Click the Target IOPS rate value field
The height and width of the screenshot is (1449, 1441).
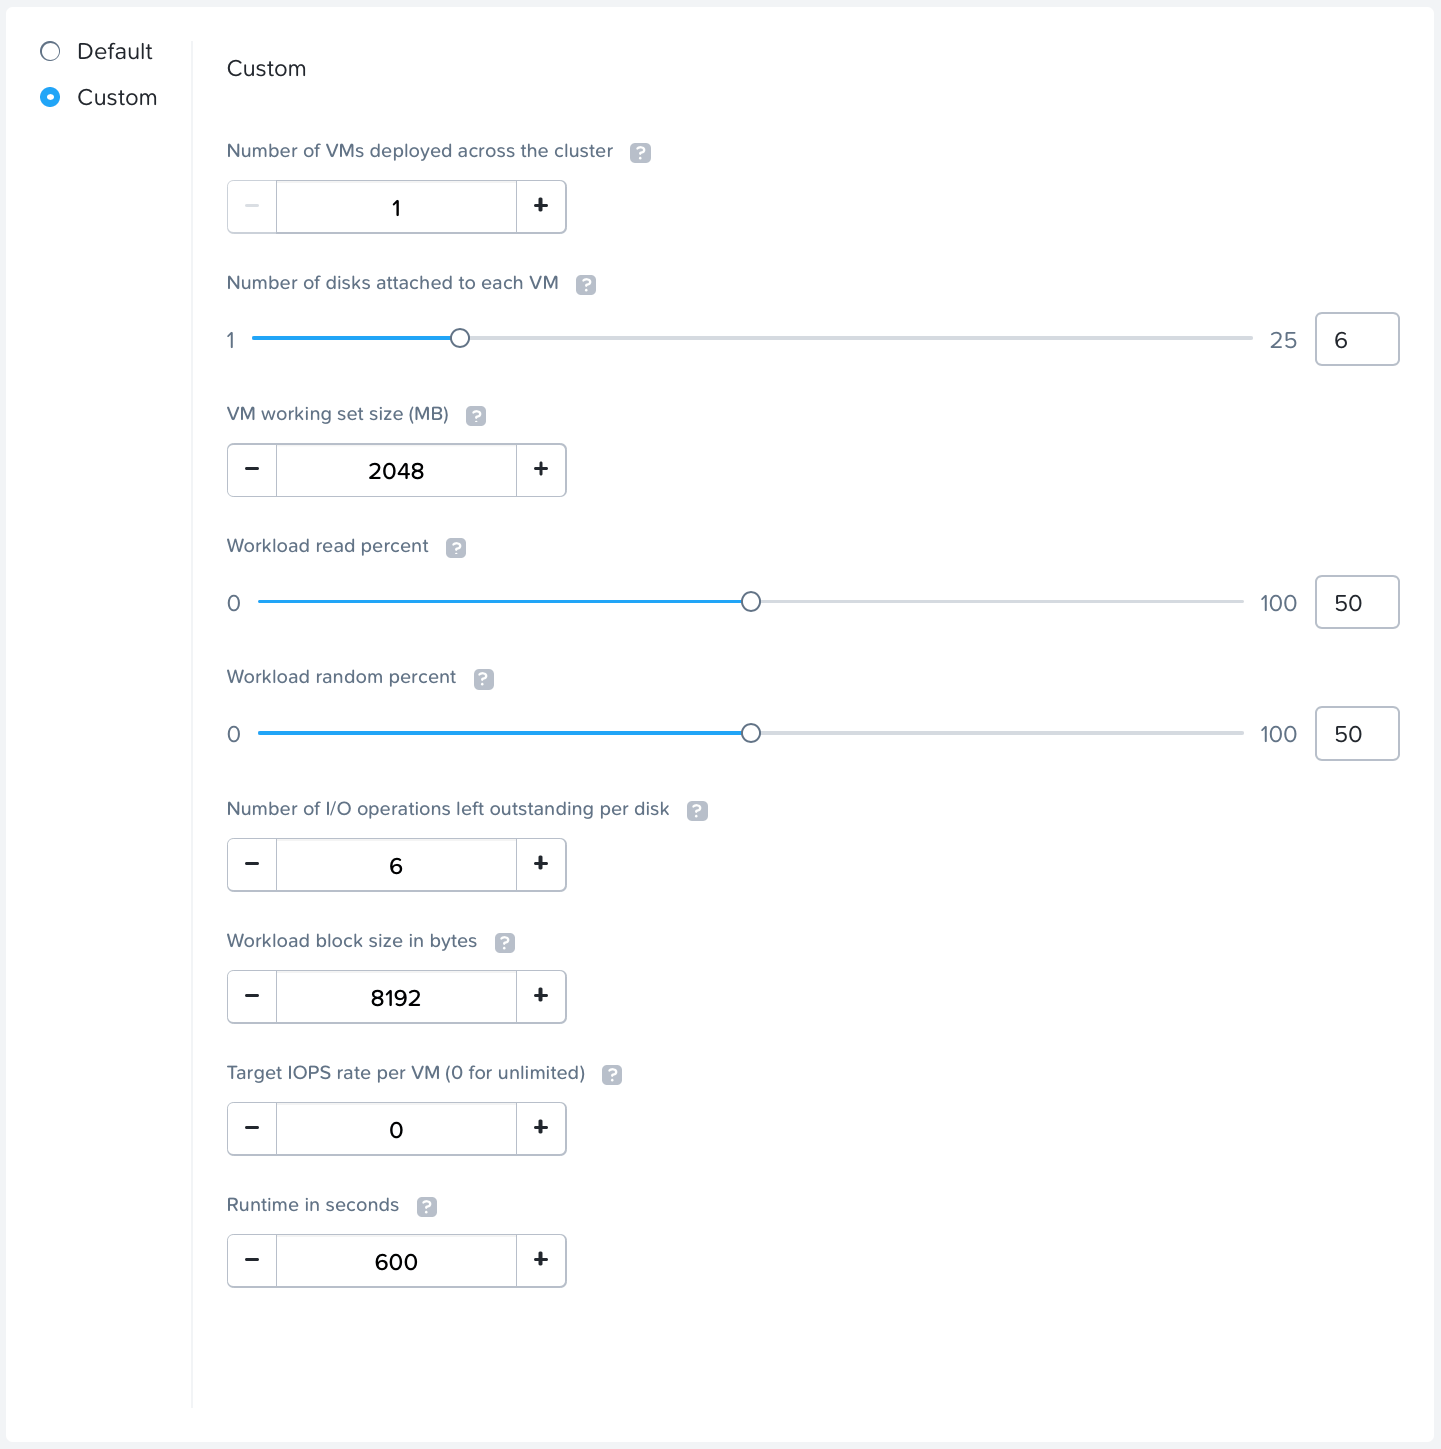pyautogui.click(x=396, y=1129)
